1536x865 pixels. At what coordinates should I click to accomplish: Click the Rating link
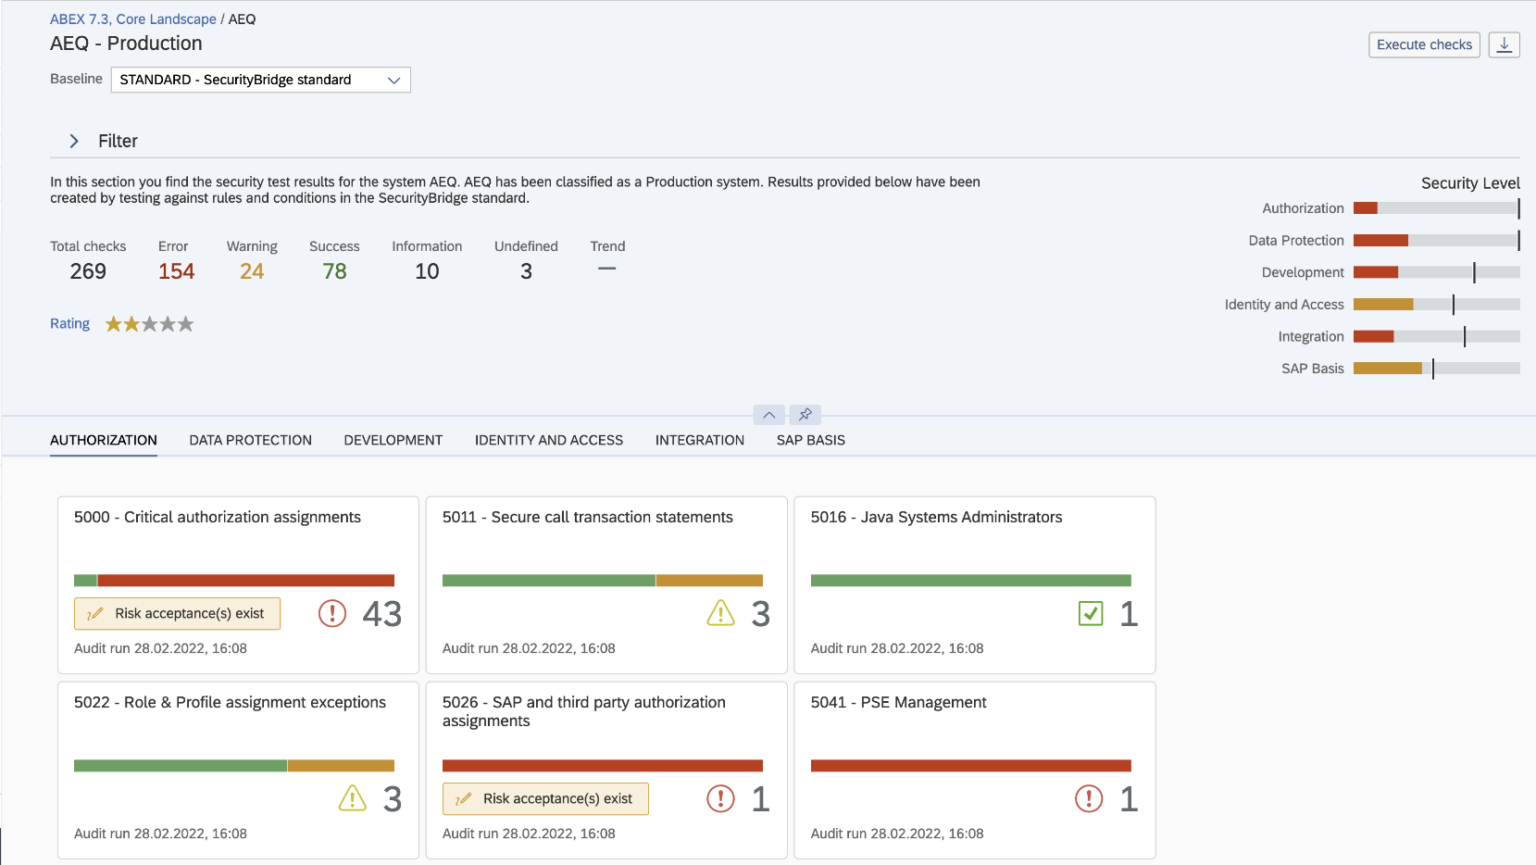69,323
